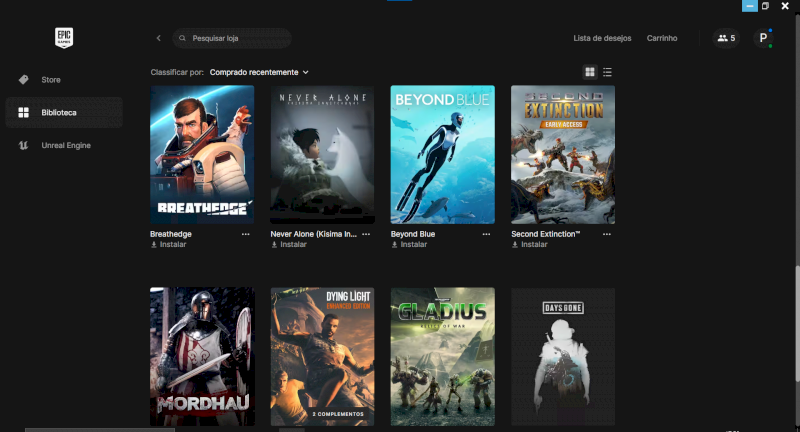Screen dimensions: 800x432
Task: Click the Classificar por label
Action: click(177, 72)
